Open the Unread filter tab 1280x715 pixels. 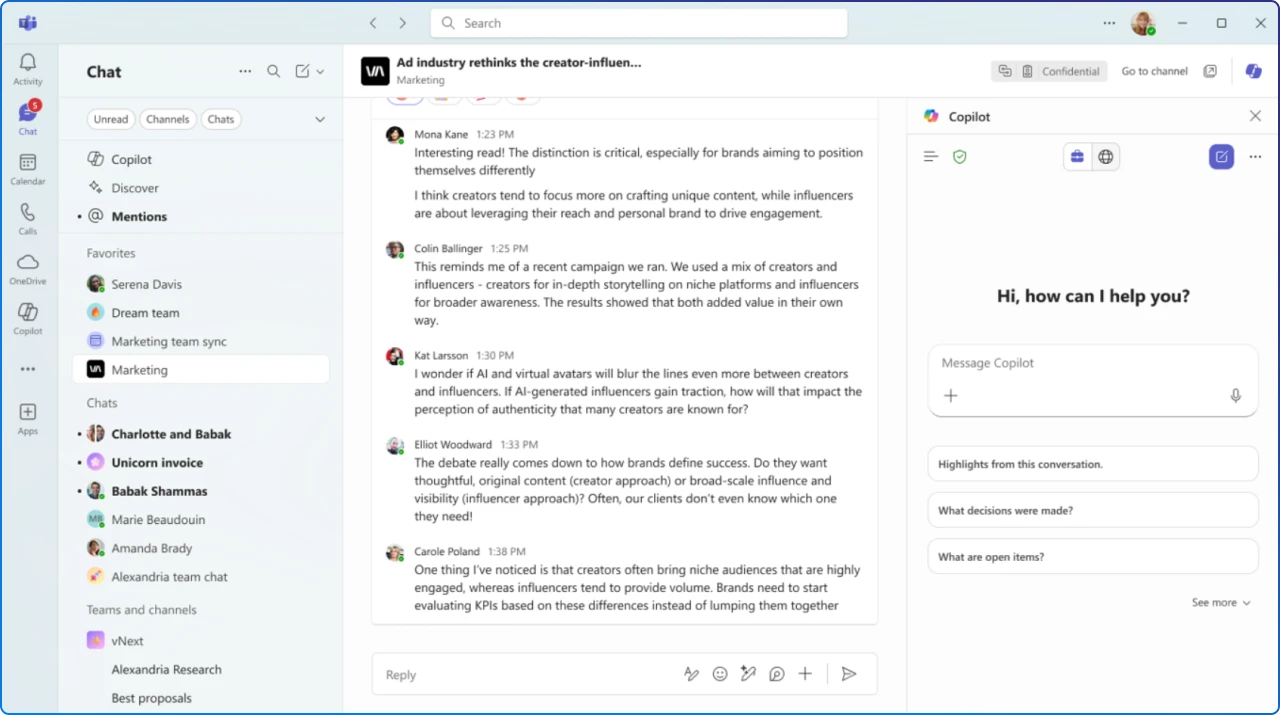110,119
